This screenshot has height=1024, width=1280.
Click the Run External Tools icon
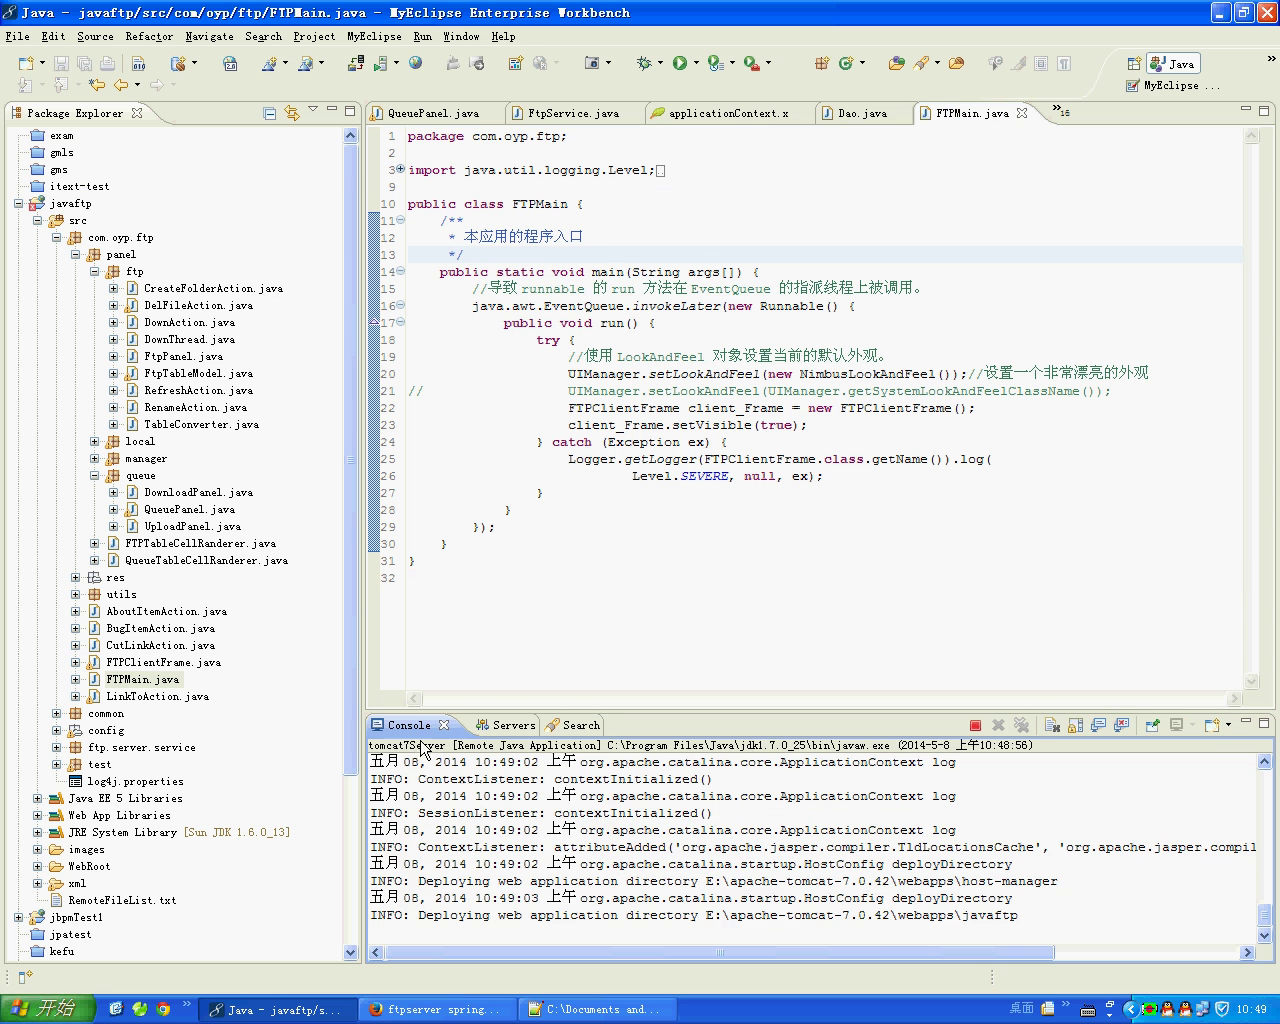click(x=753, y=63)
